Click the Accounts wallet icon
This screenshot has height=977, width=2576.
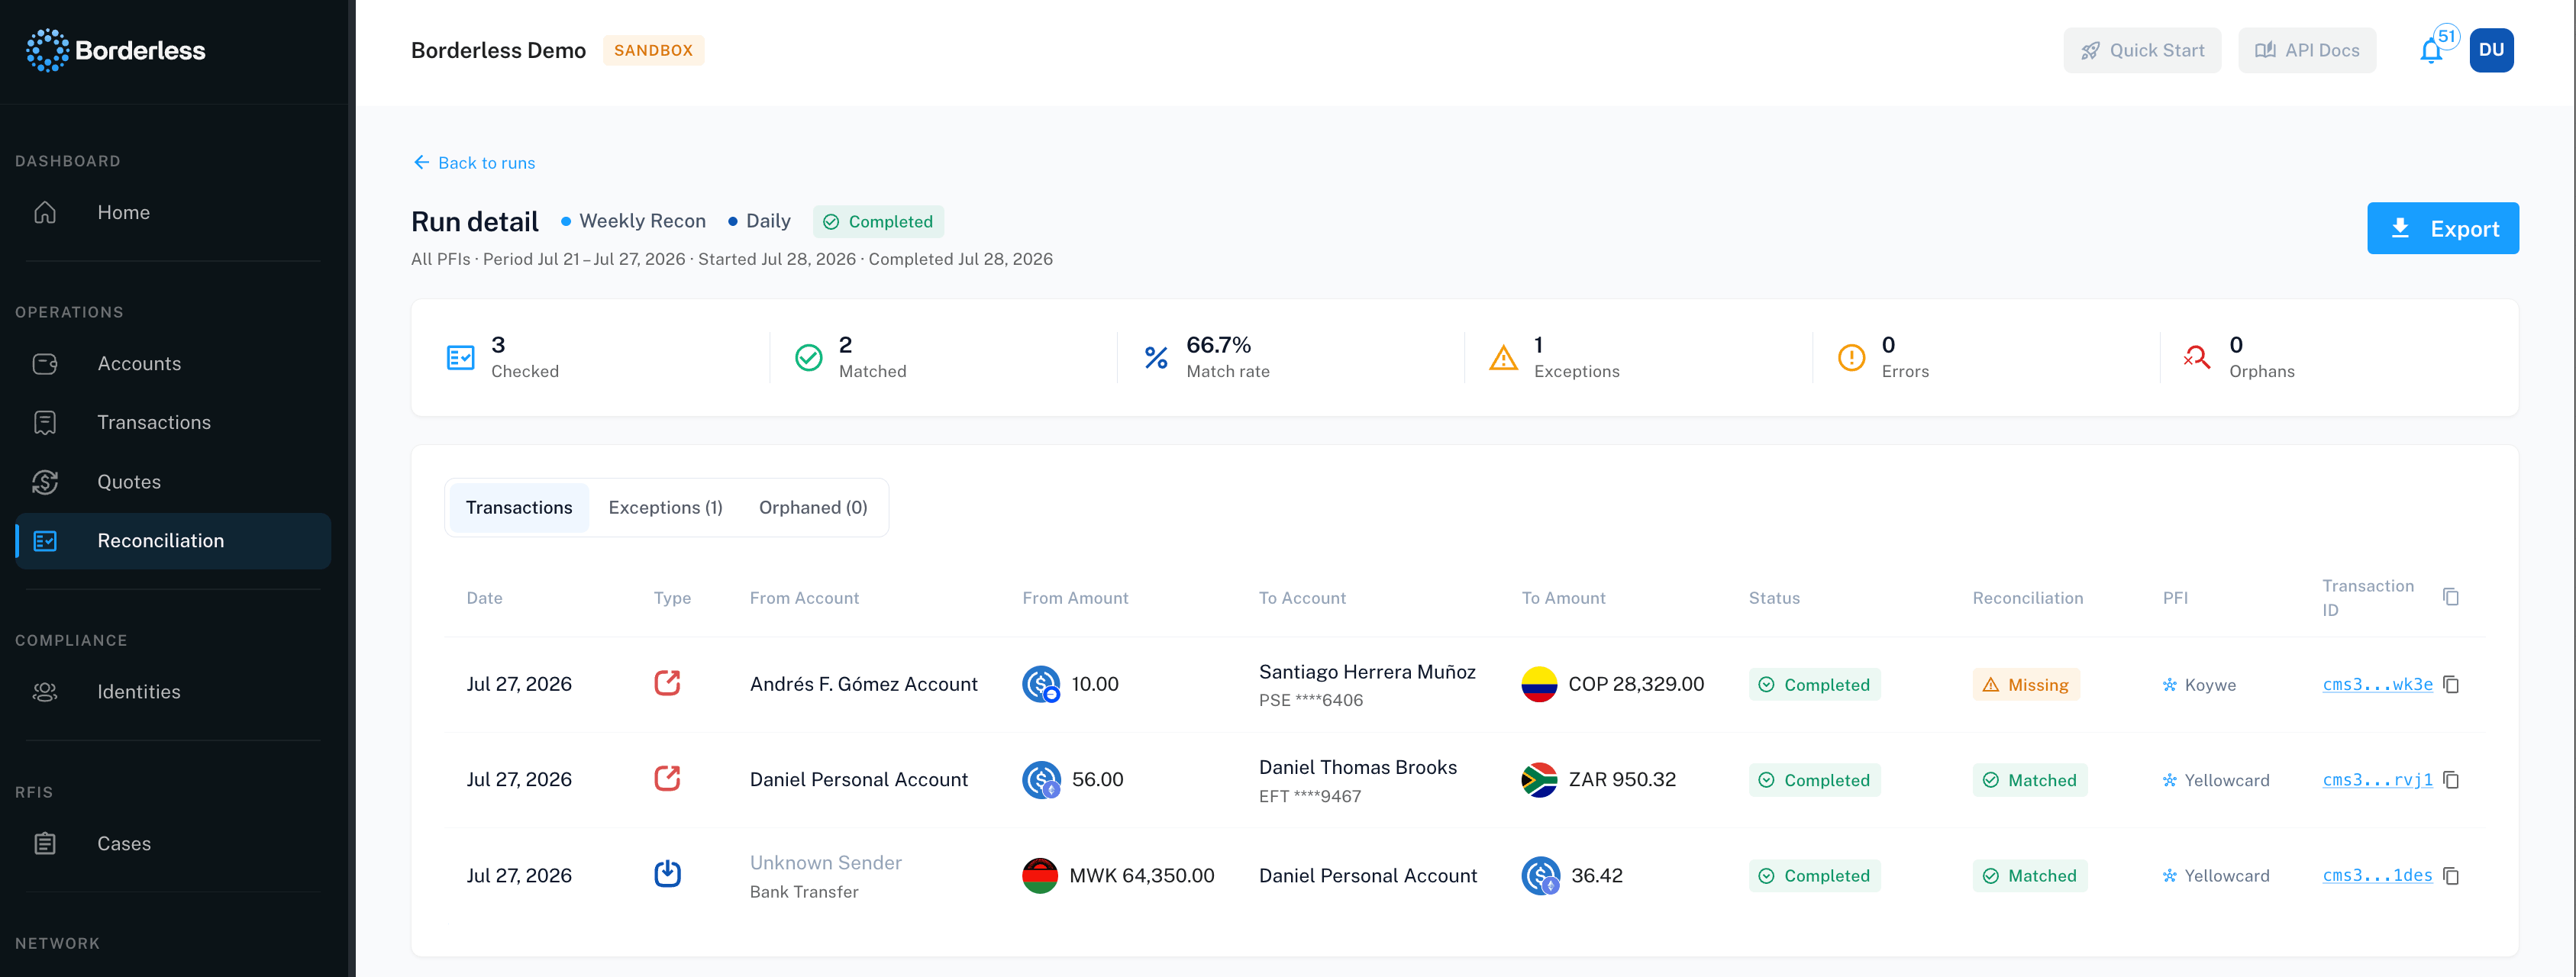coord(45,363)
